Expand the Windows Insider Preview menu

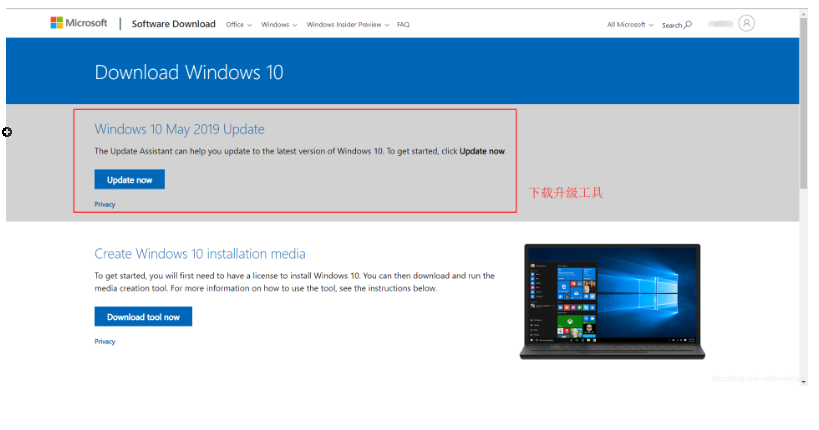348,24
